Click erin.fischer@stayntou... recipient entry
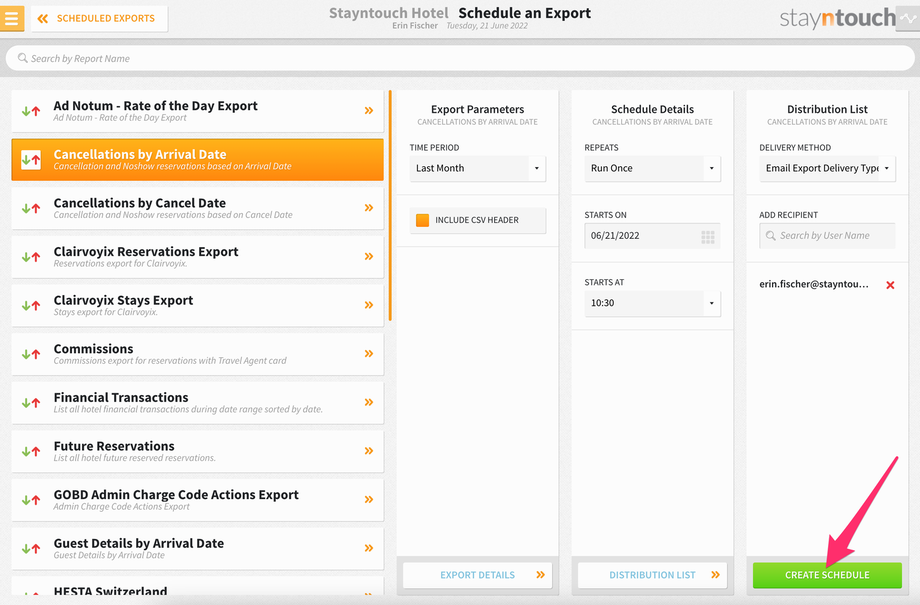Screen dimensions: 920x605 [x=814, y=284]
